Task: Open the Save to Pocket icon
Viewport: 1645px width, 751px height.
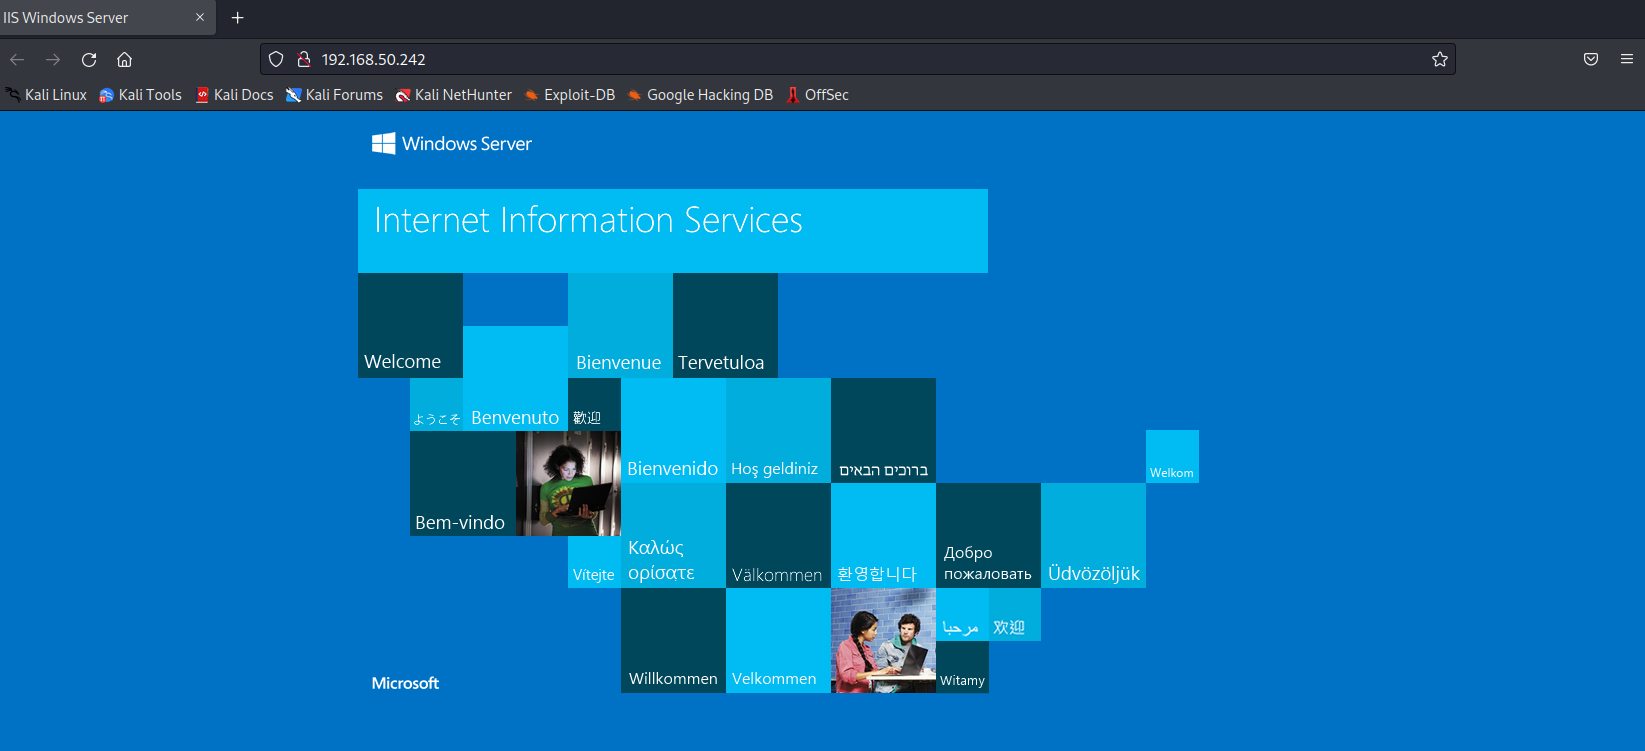Action: (1590, 60)
